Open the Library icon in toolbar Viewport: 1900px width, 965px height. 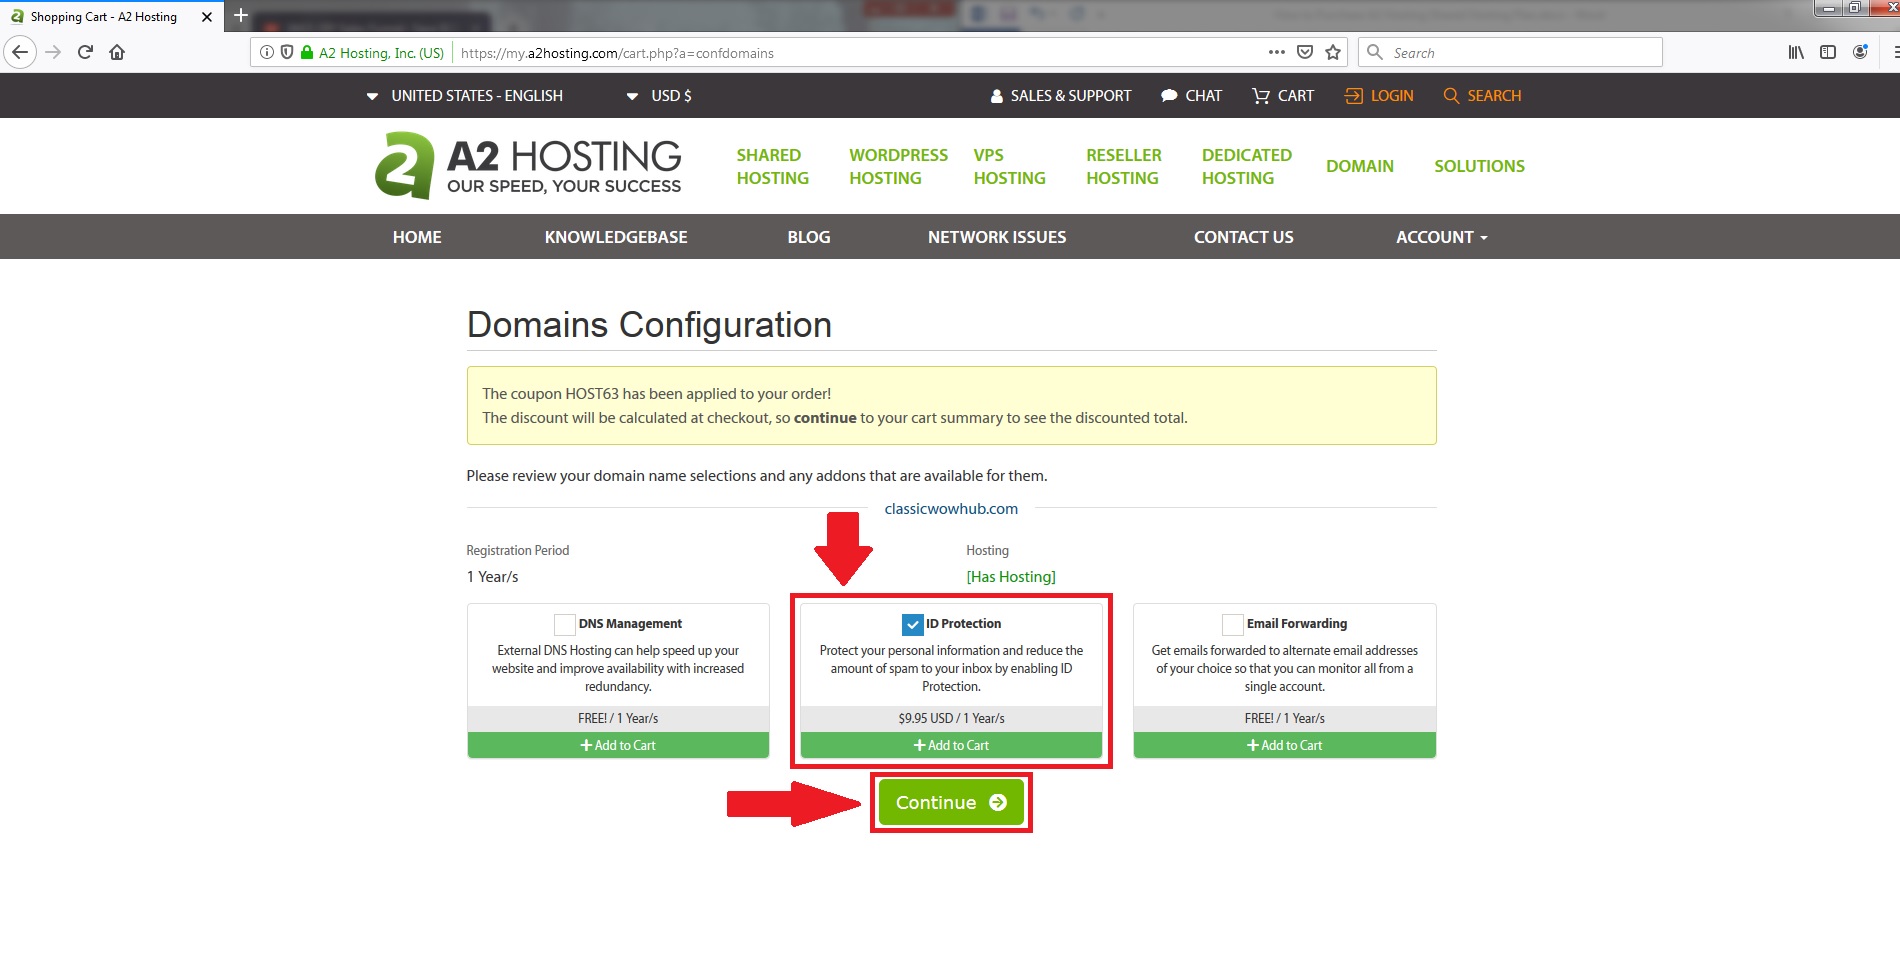point(1796,52)
